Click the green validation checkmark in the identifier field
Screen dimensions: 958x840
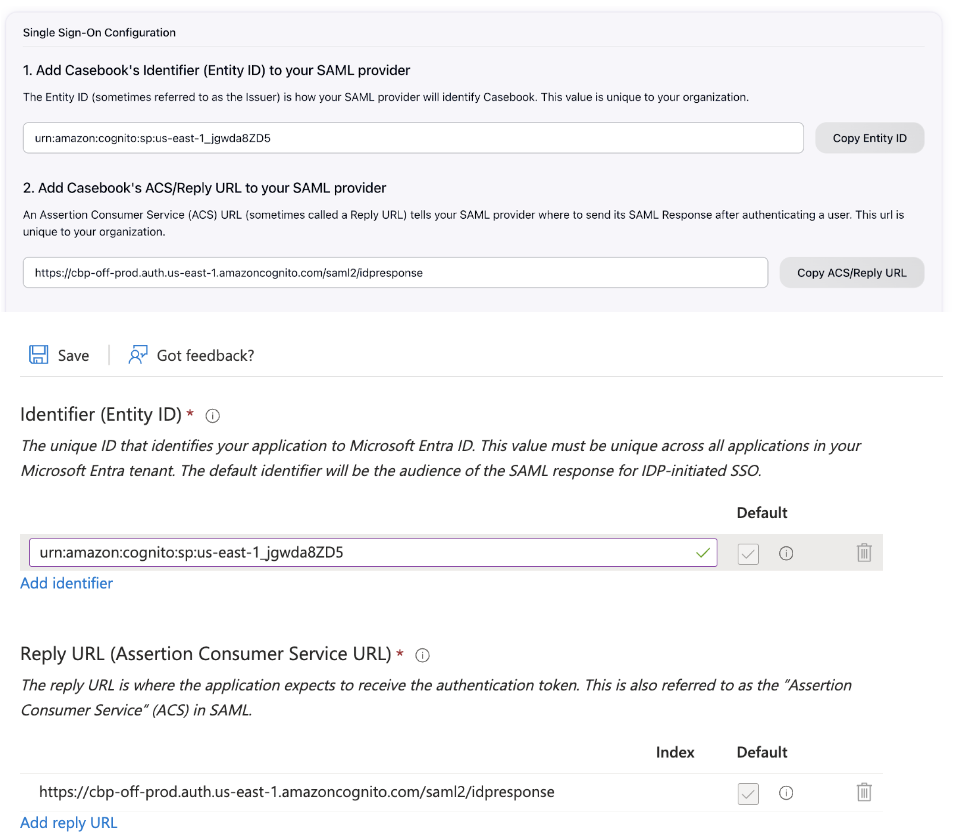coord(703,552)
